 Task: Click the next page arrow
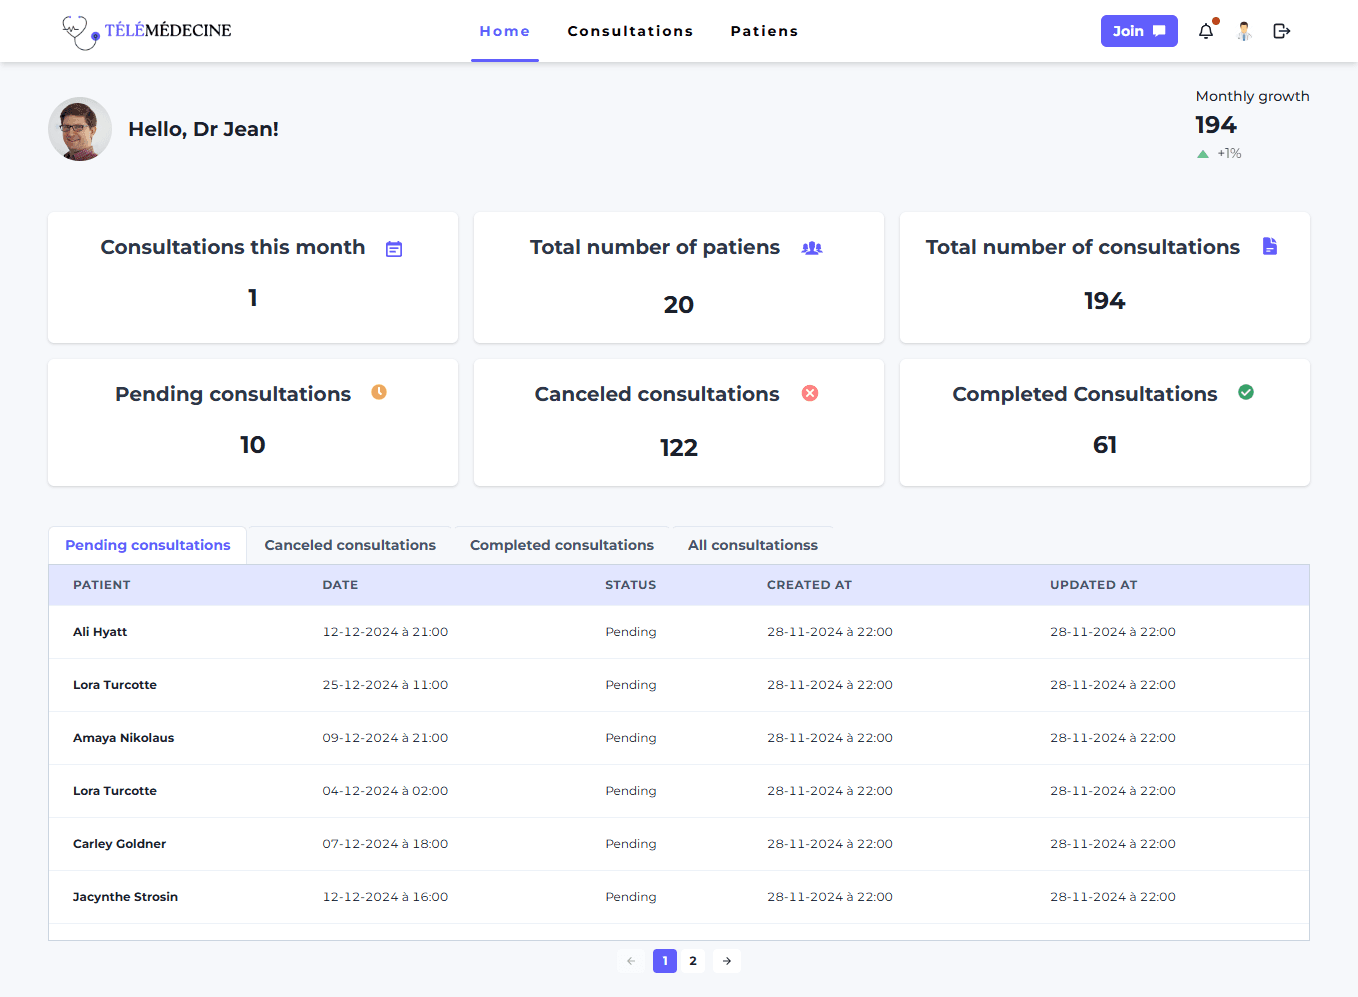coord(727,961)
